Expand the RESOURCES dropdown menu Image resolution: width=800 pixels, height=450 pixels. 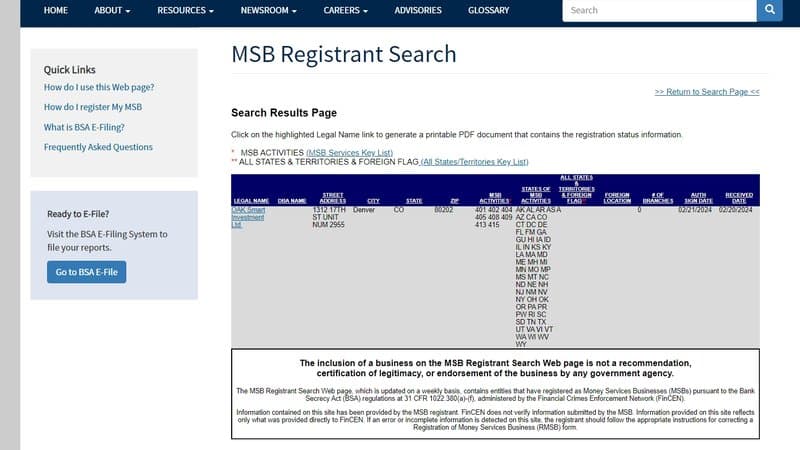(x=185, y=10)
